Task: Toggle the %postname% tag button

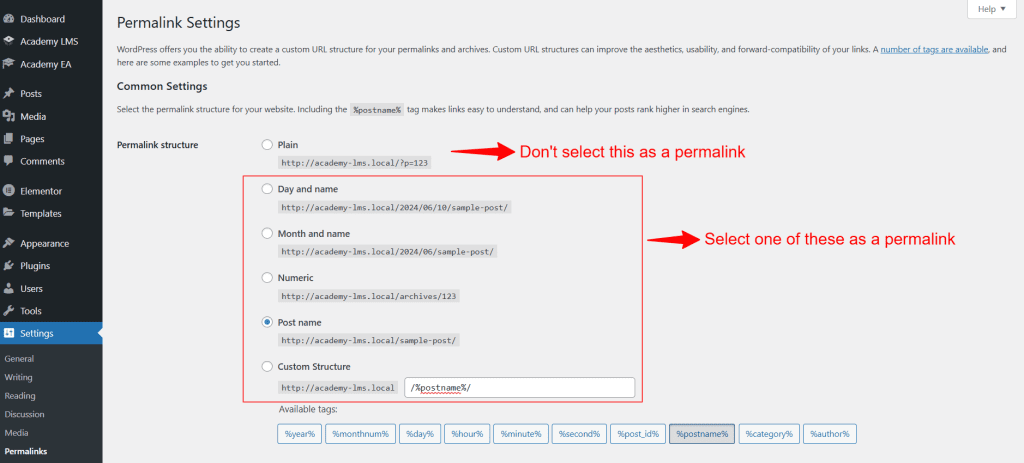Action: click(x=702, y=434)
